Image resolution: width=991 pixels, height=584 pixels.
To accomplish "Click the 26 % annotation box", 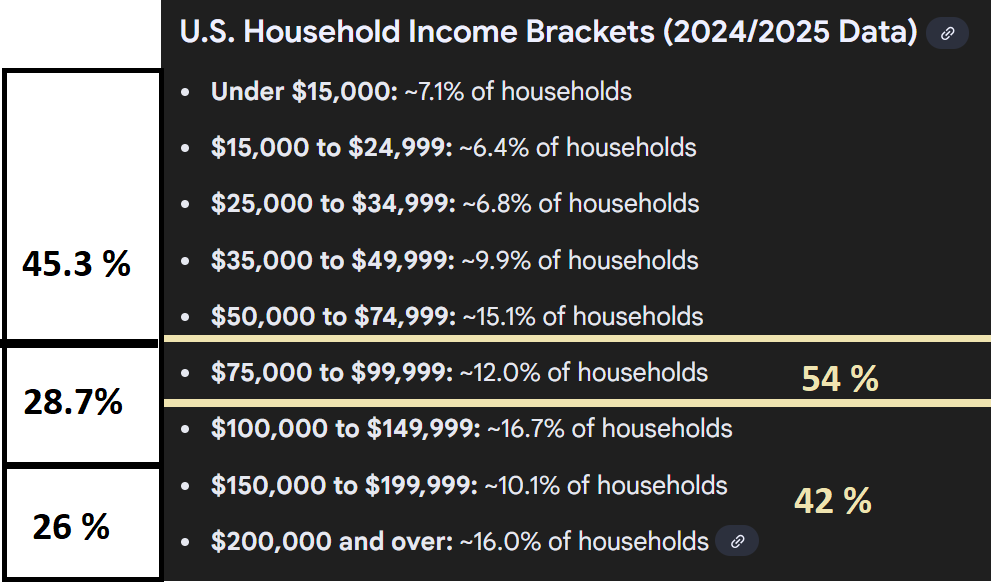I will [x=78, y=522].
